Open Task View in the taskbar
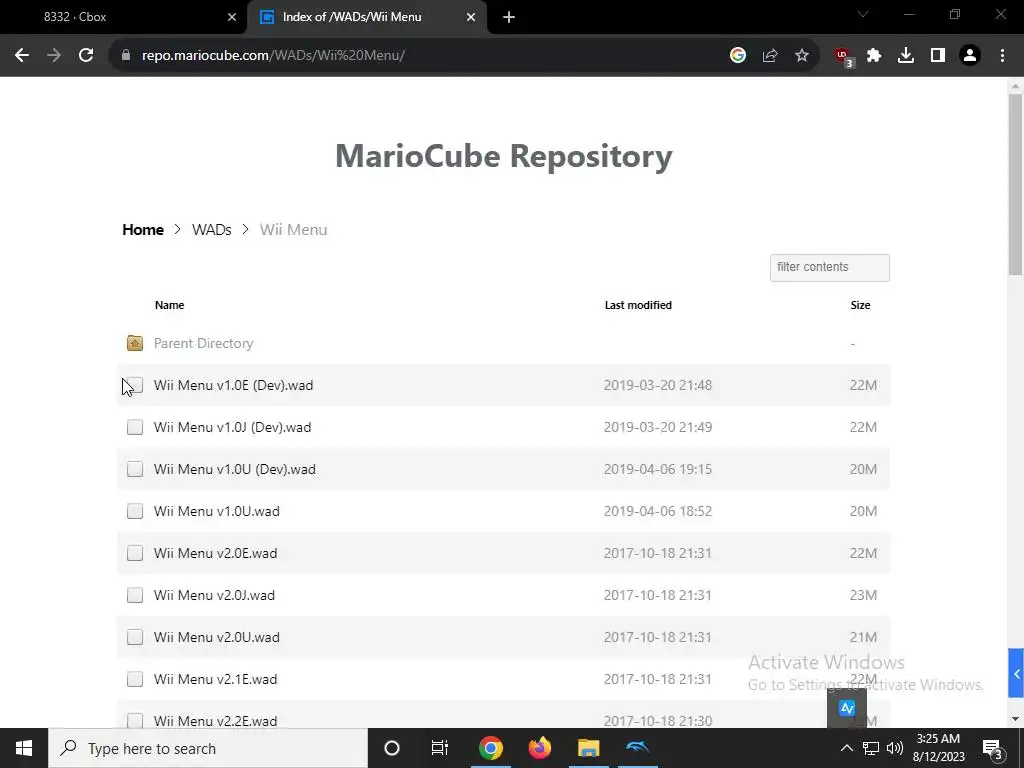Screen dimensions: 1024x768 (440, 748)
